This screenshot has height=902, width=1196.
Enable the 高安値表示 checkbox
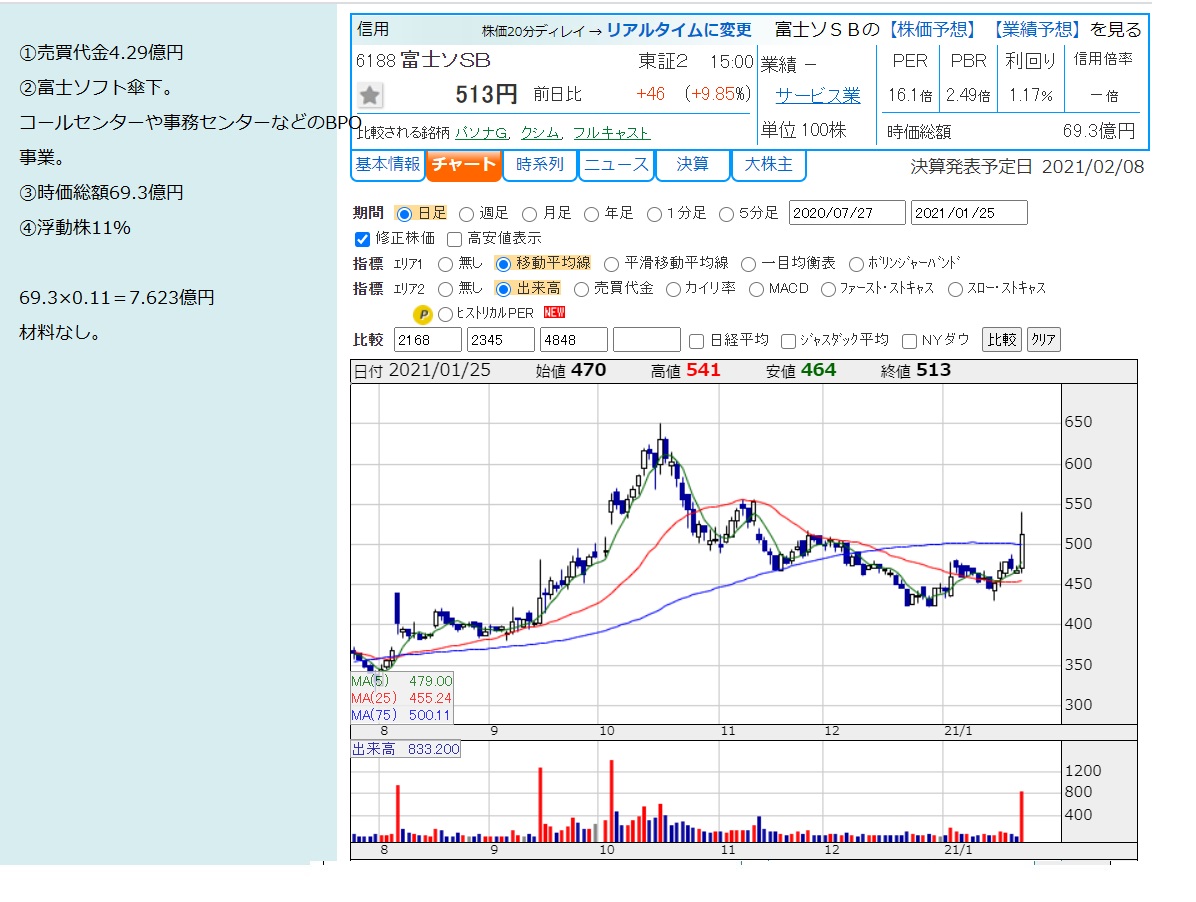455,239
